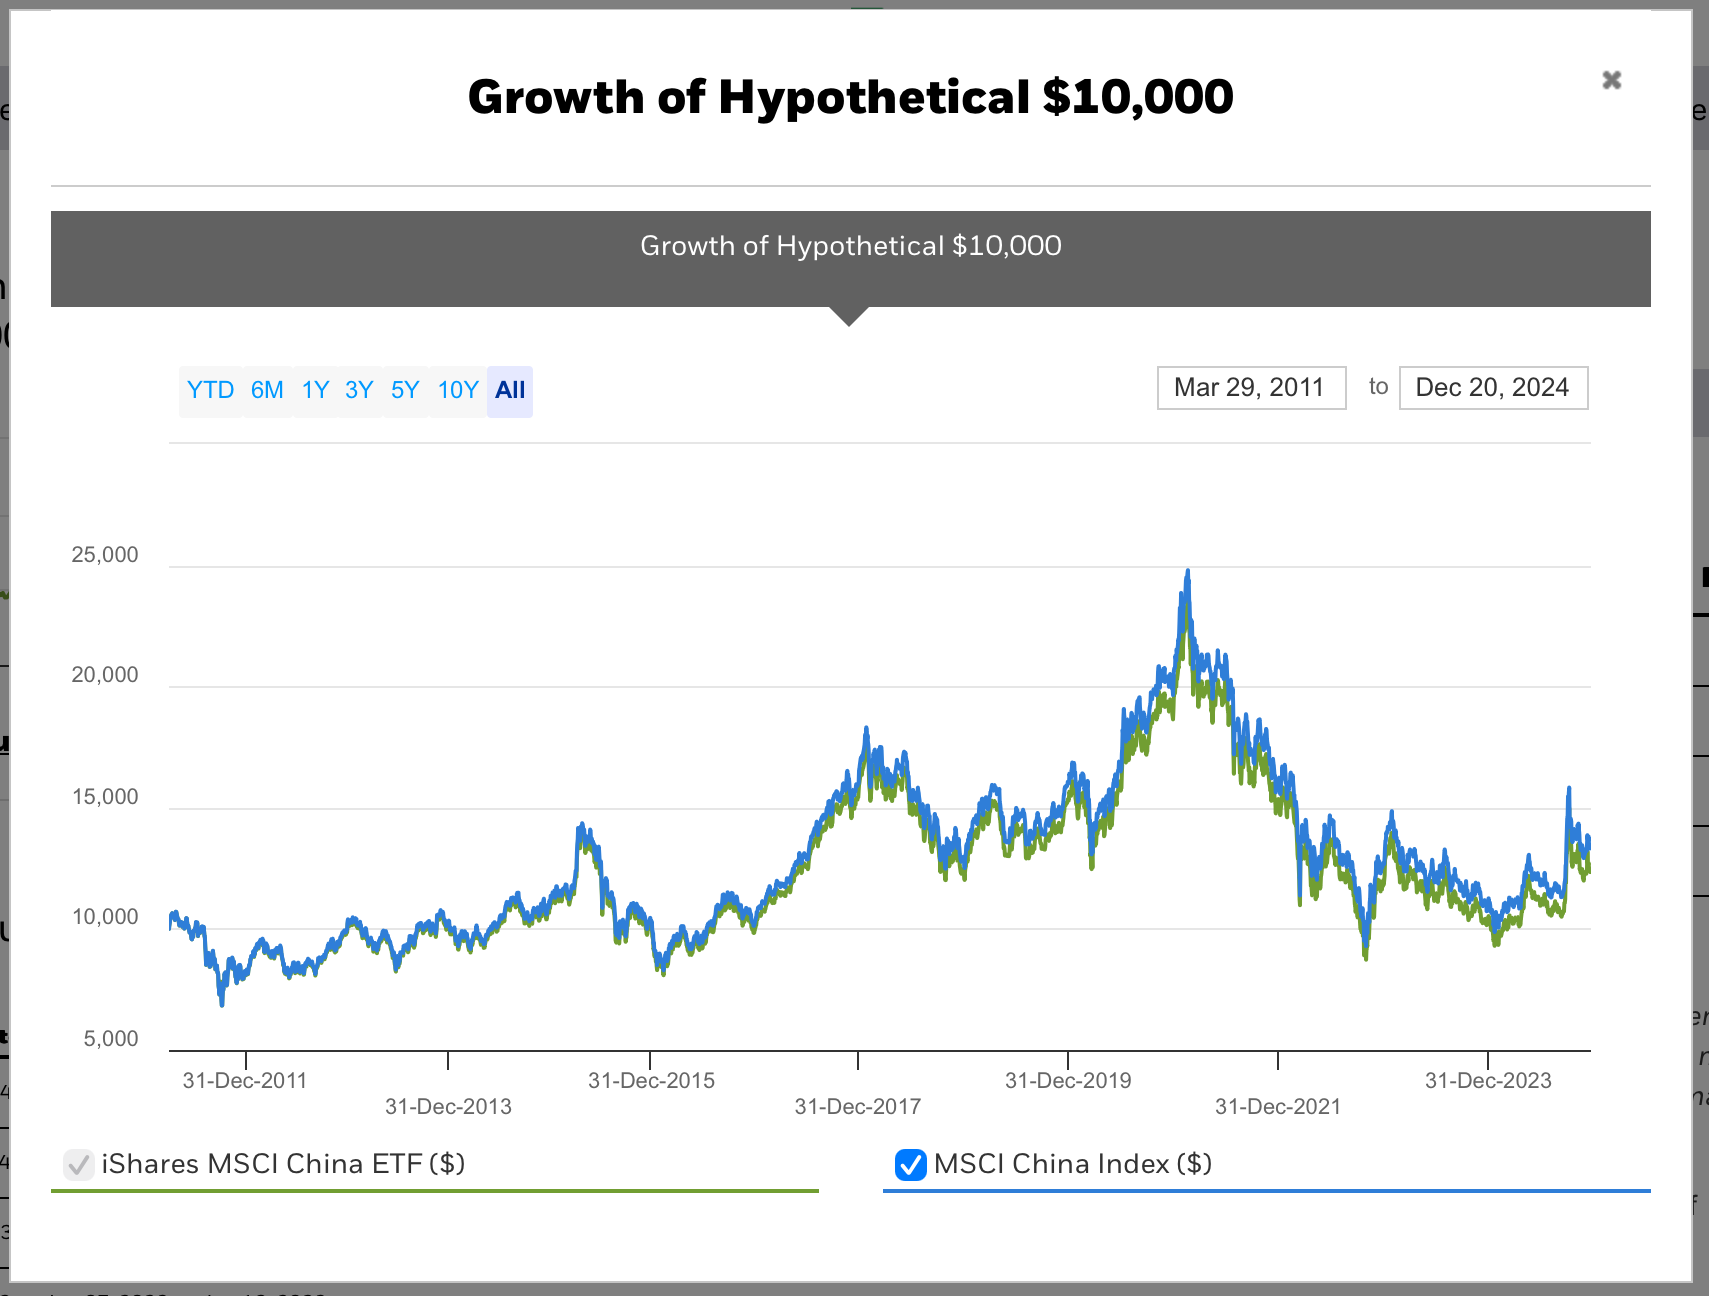The image size is (1709, 1296).
Task: Click the 5,000 y-axis value
Action: pos(111,1039)
